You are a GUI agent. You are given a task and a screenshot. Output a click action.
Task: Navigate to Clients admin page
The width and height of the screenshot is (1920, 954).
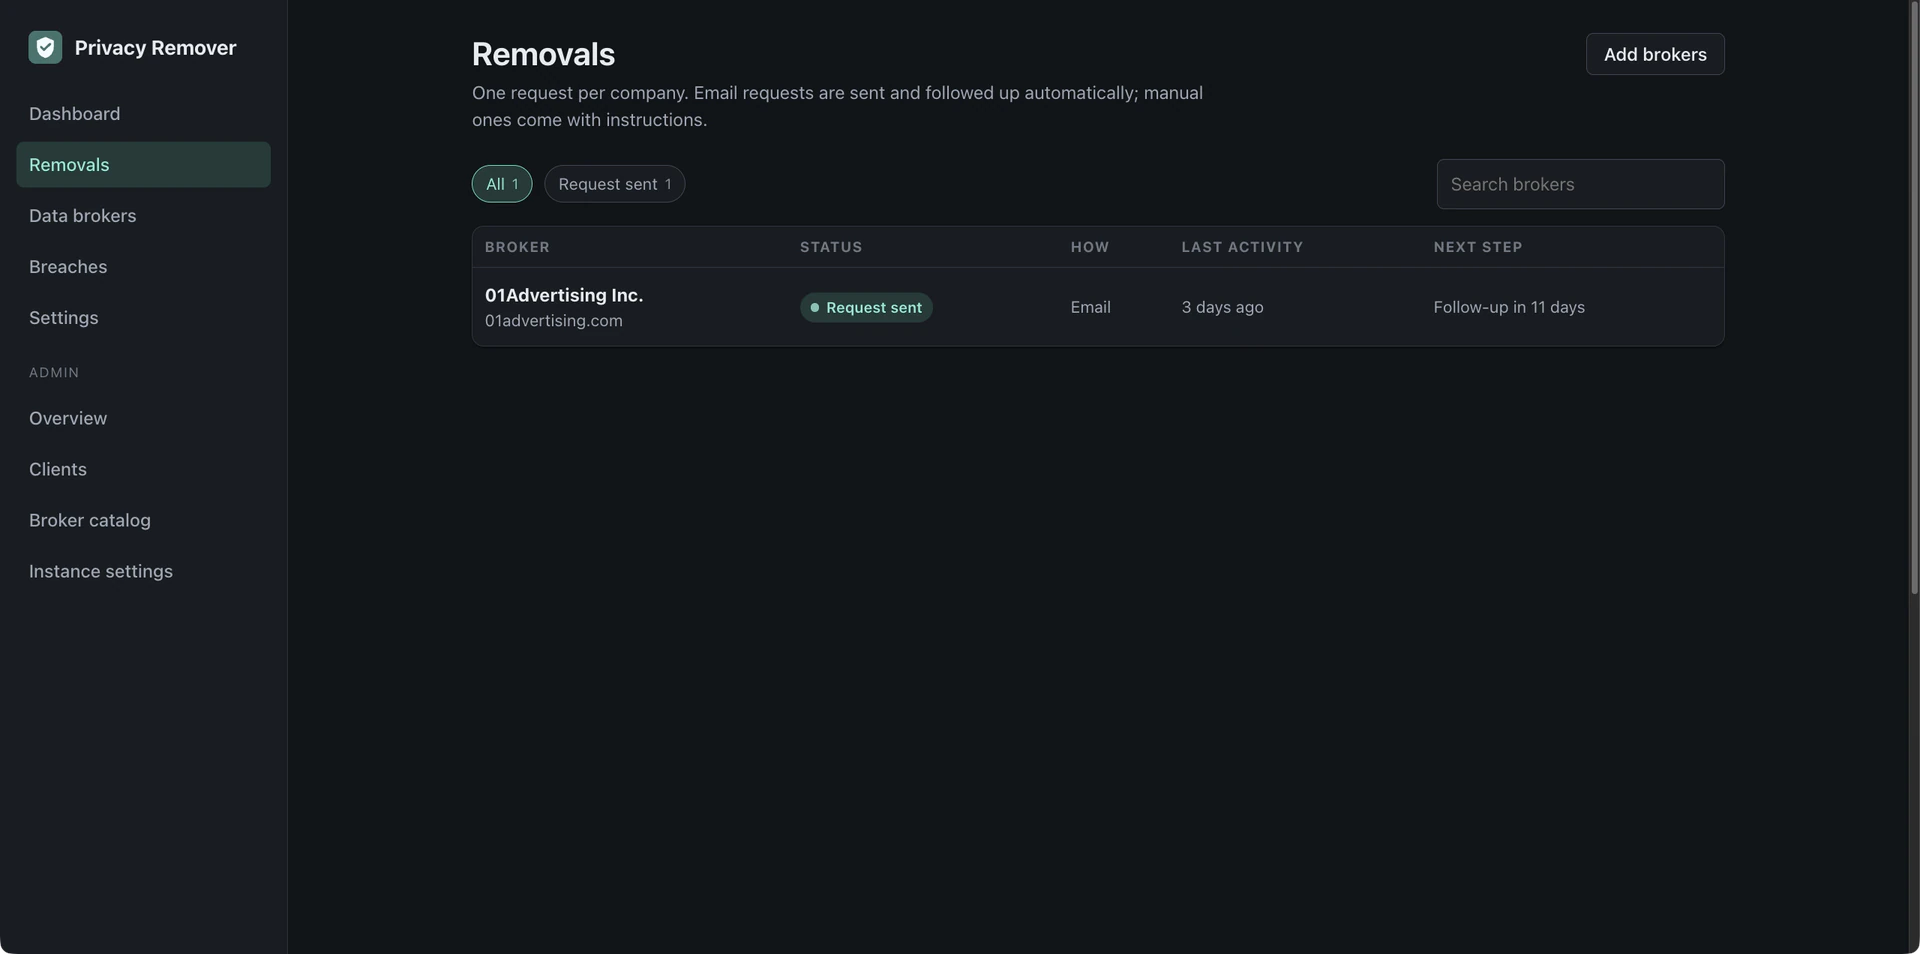[x=143, y=470]
